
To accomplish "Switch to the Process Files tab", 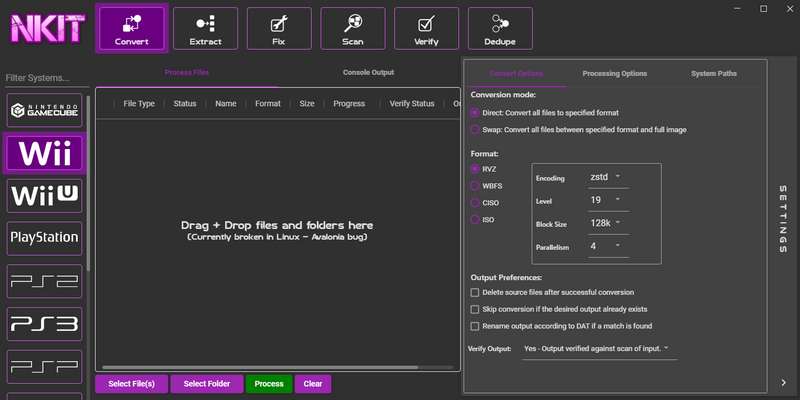I will pos(187,72).
